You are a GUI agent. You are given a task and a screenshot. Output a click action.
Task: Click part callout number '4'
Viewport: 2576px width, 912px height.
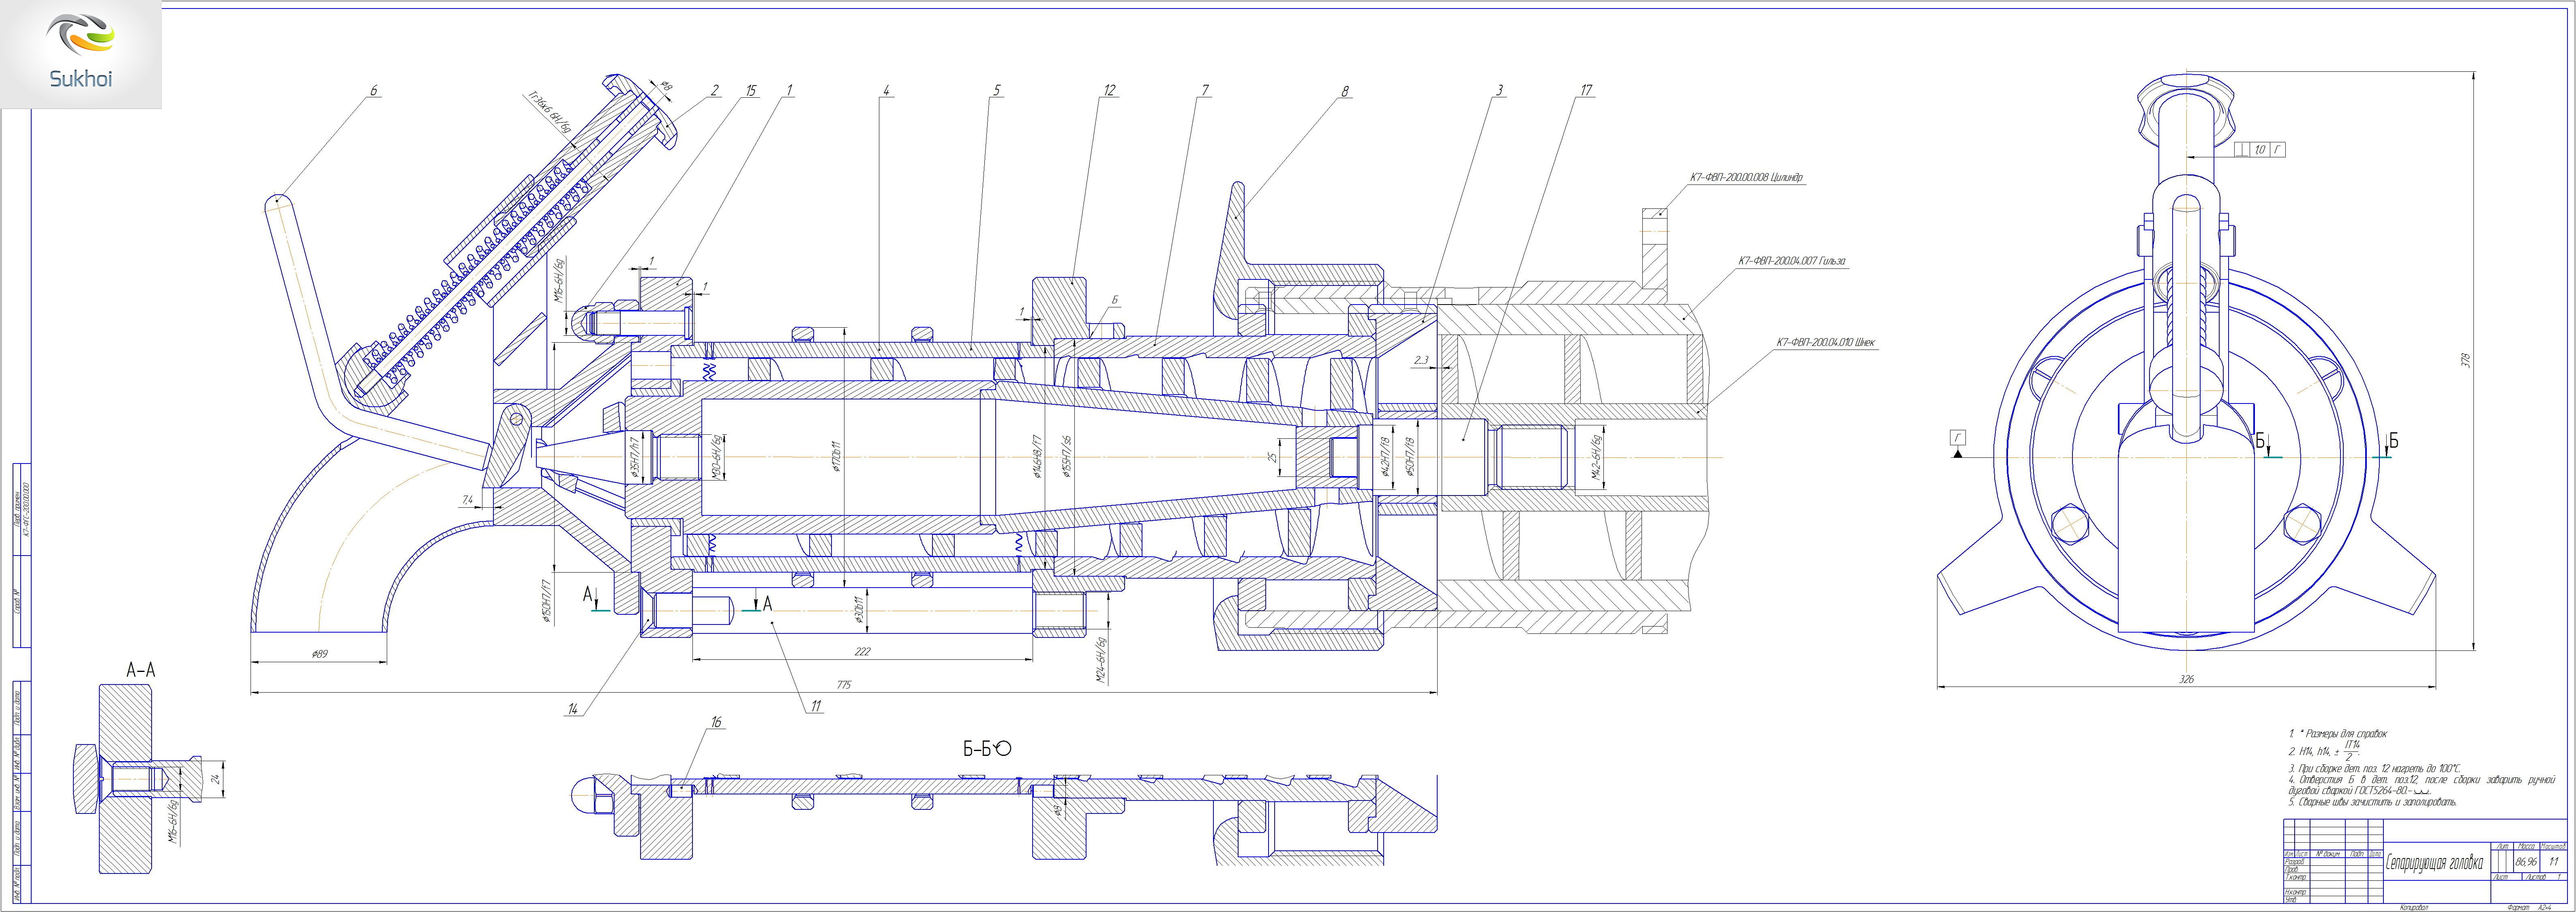885,91
